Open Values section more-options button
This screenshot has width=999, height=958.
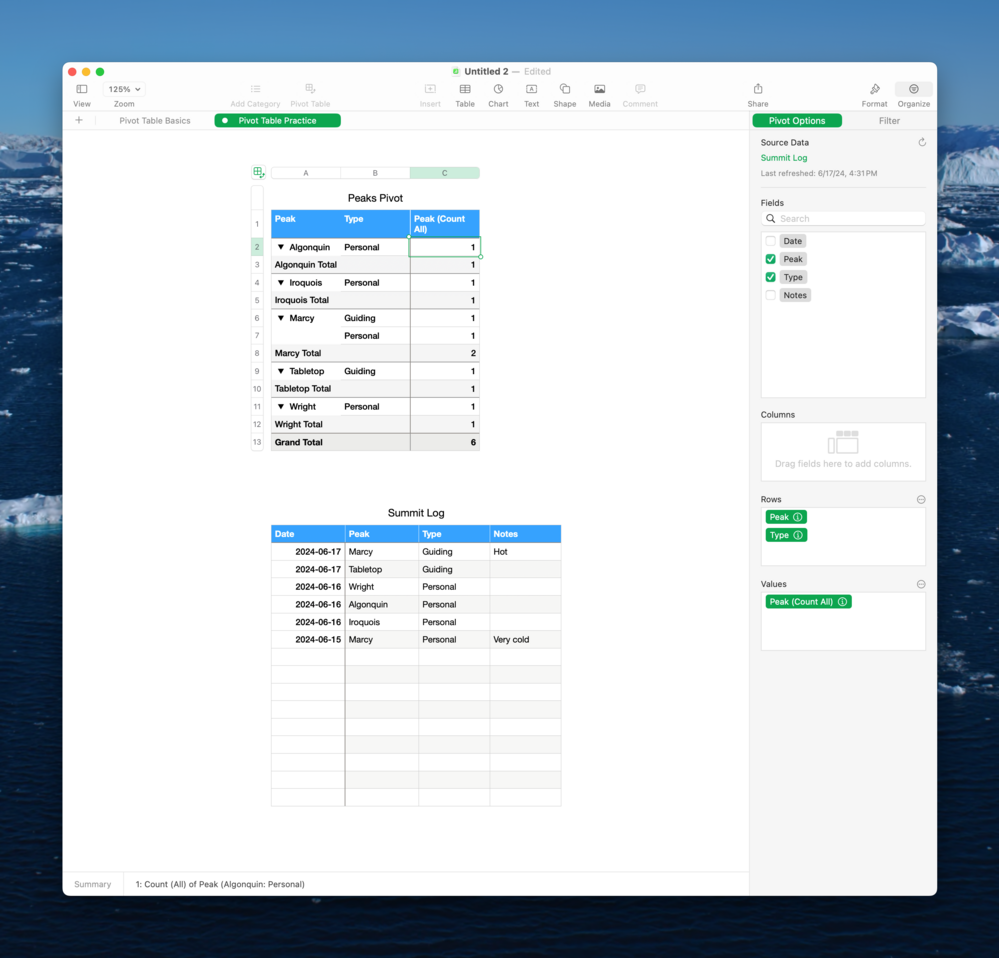pos(921,584)
